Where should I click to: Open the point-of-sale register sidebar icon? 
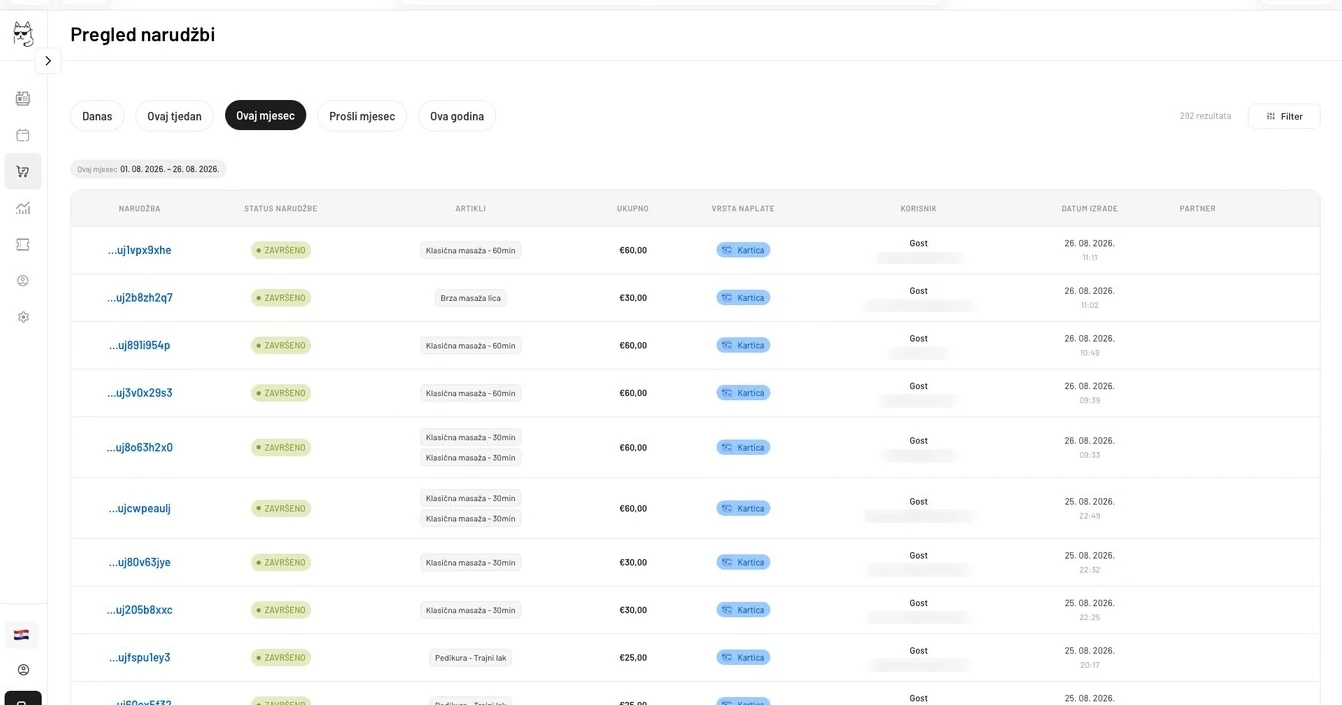tap(23, 98)
